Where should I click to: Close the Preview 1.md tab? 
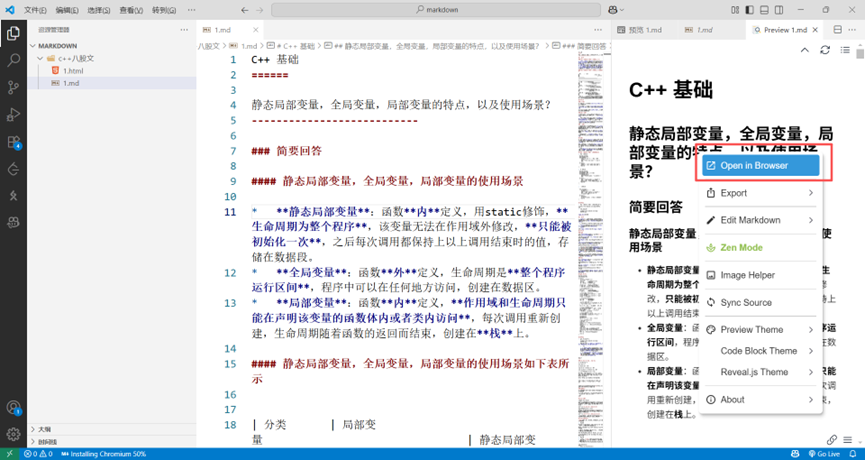[815, 30]
